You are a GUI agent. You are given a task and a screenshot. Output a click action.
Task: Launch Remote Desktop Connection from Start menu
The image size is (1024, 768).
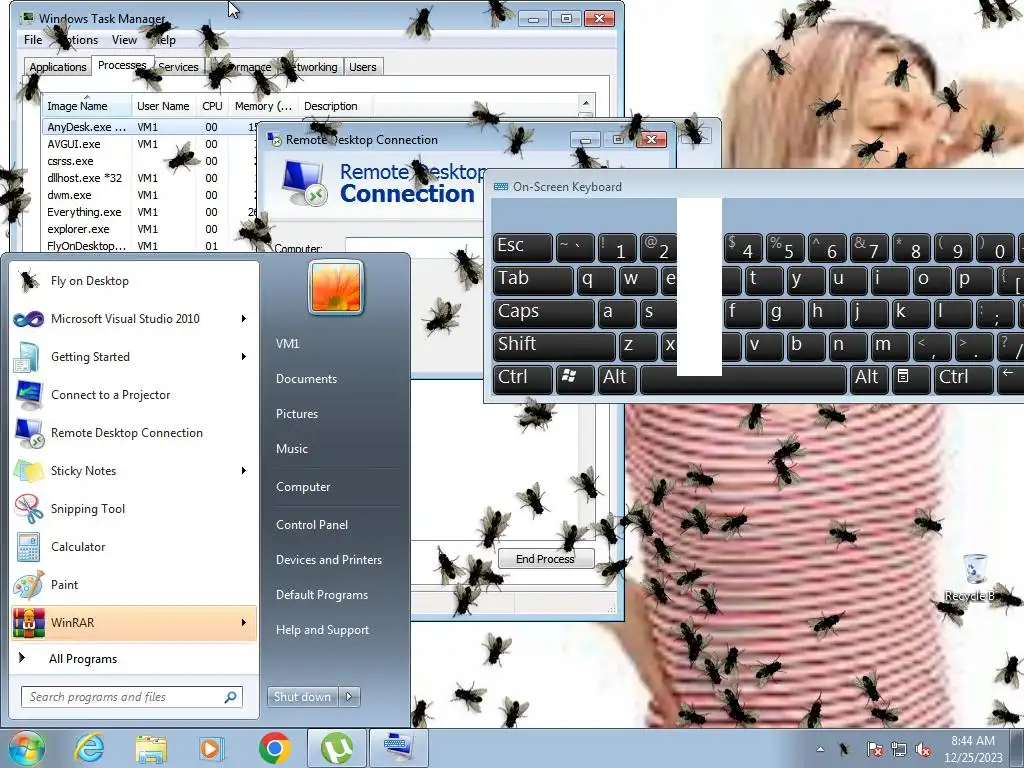tap(134, 432)
